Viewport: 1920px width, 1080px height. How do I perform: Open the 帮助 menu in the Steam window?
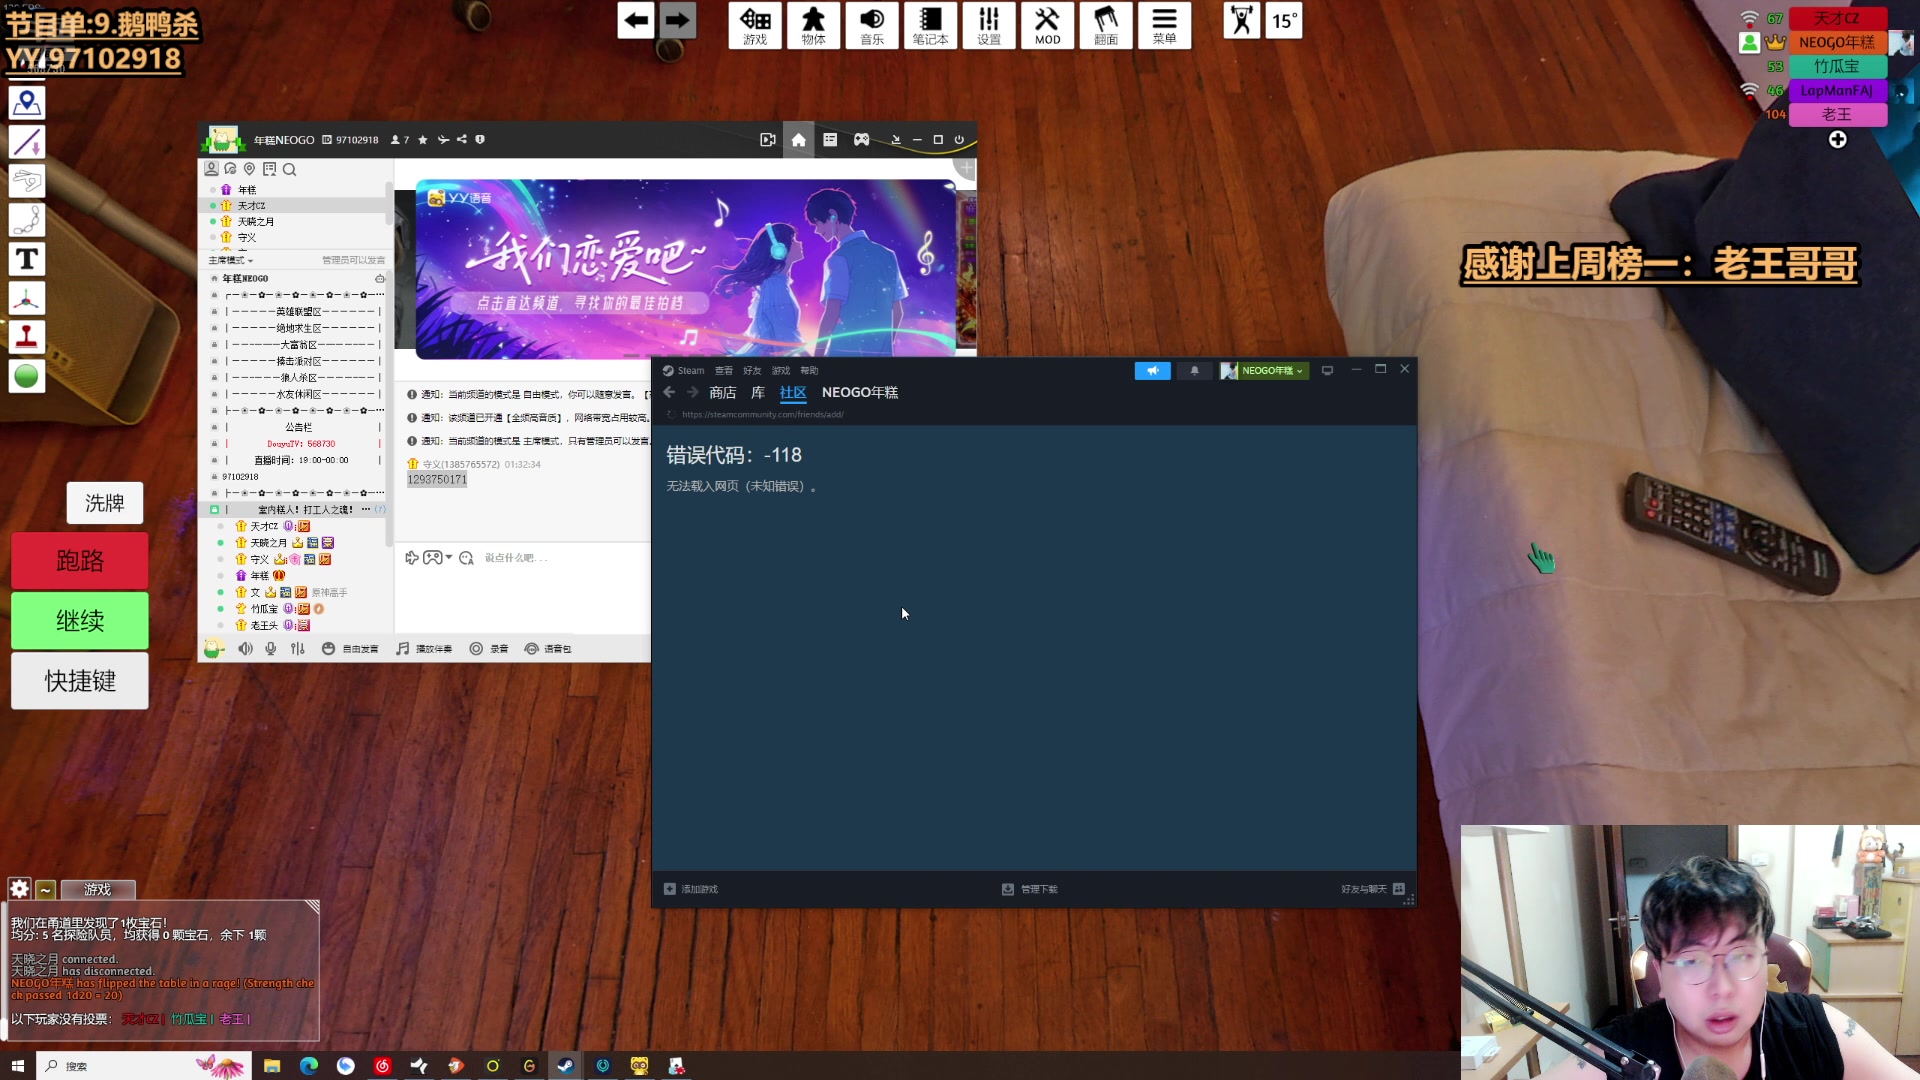[x=809, y=371]
